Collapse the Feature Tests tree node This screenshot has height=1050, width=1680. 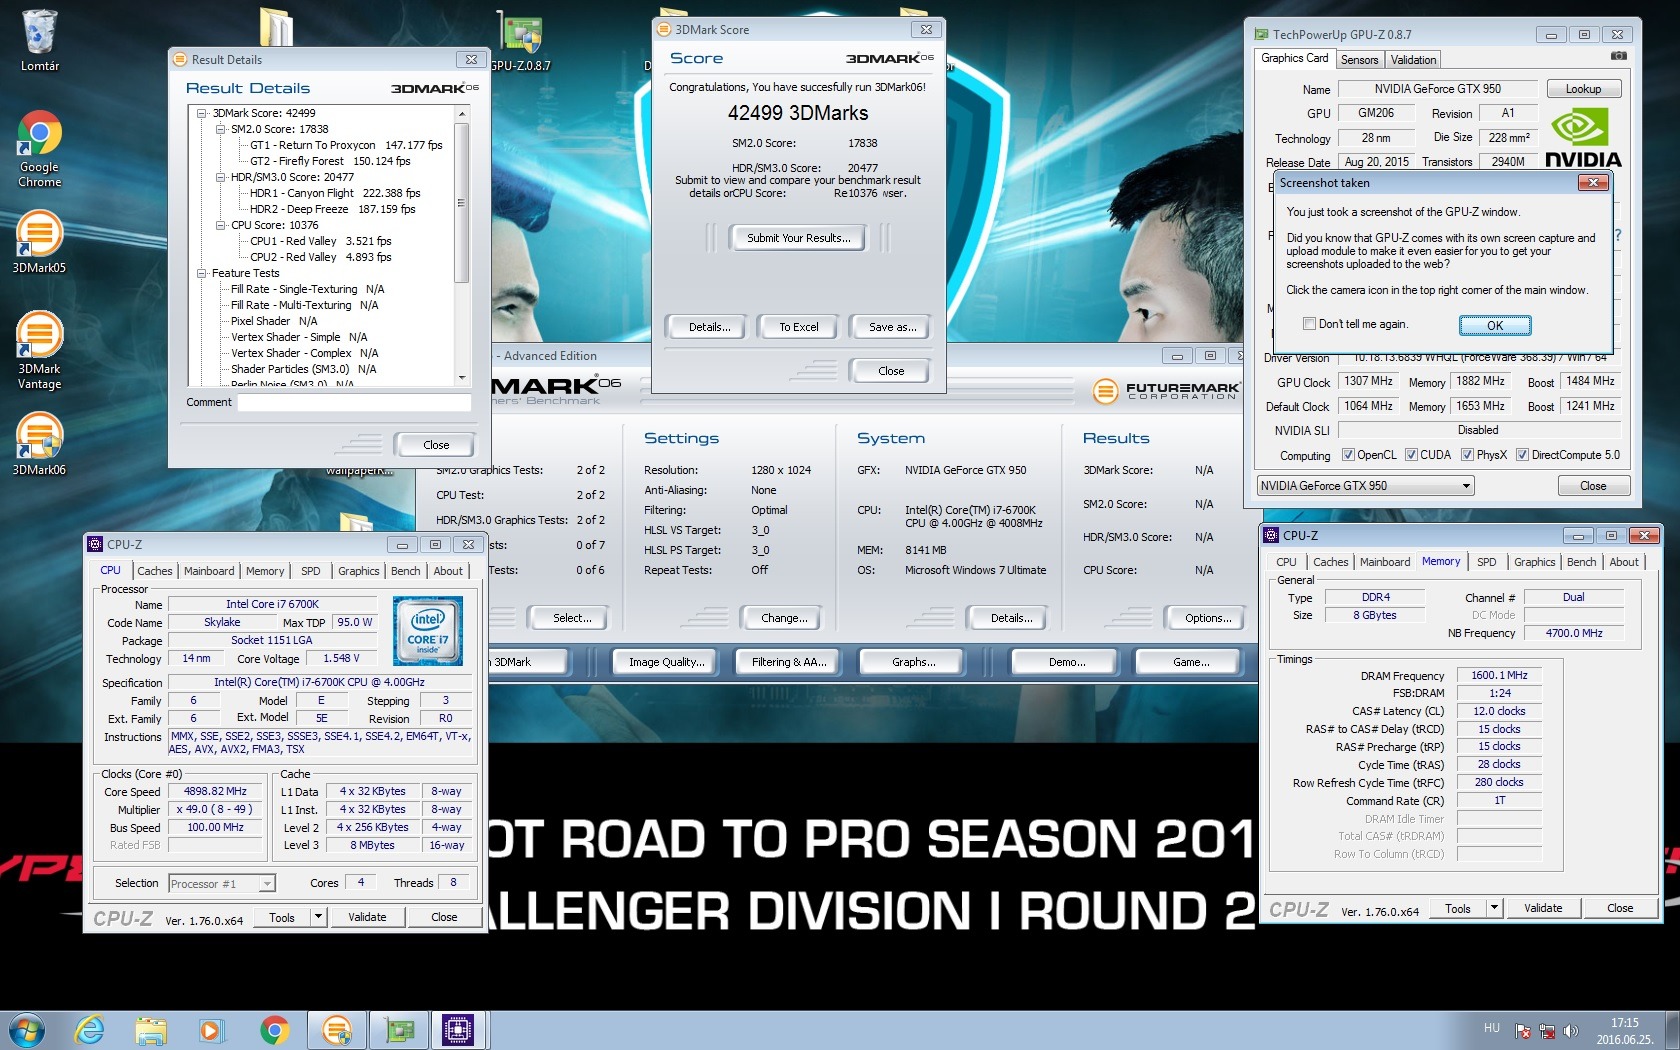pyautogui.click(x=202, y=273)
